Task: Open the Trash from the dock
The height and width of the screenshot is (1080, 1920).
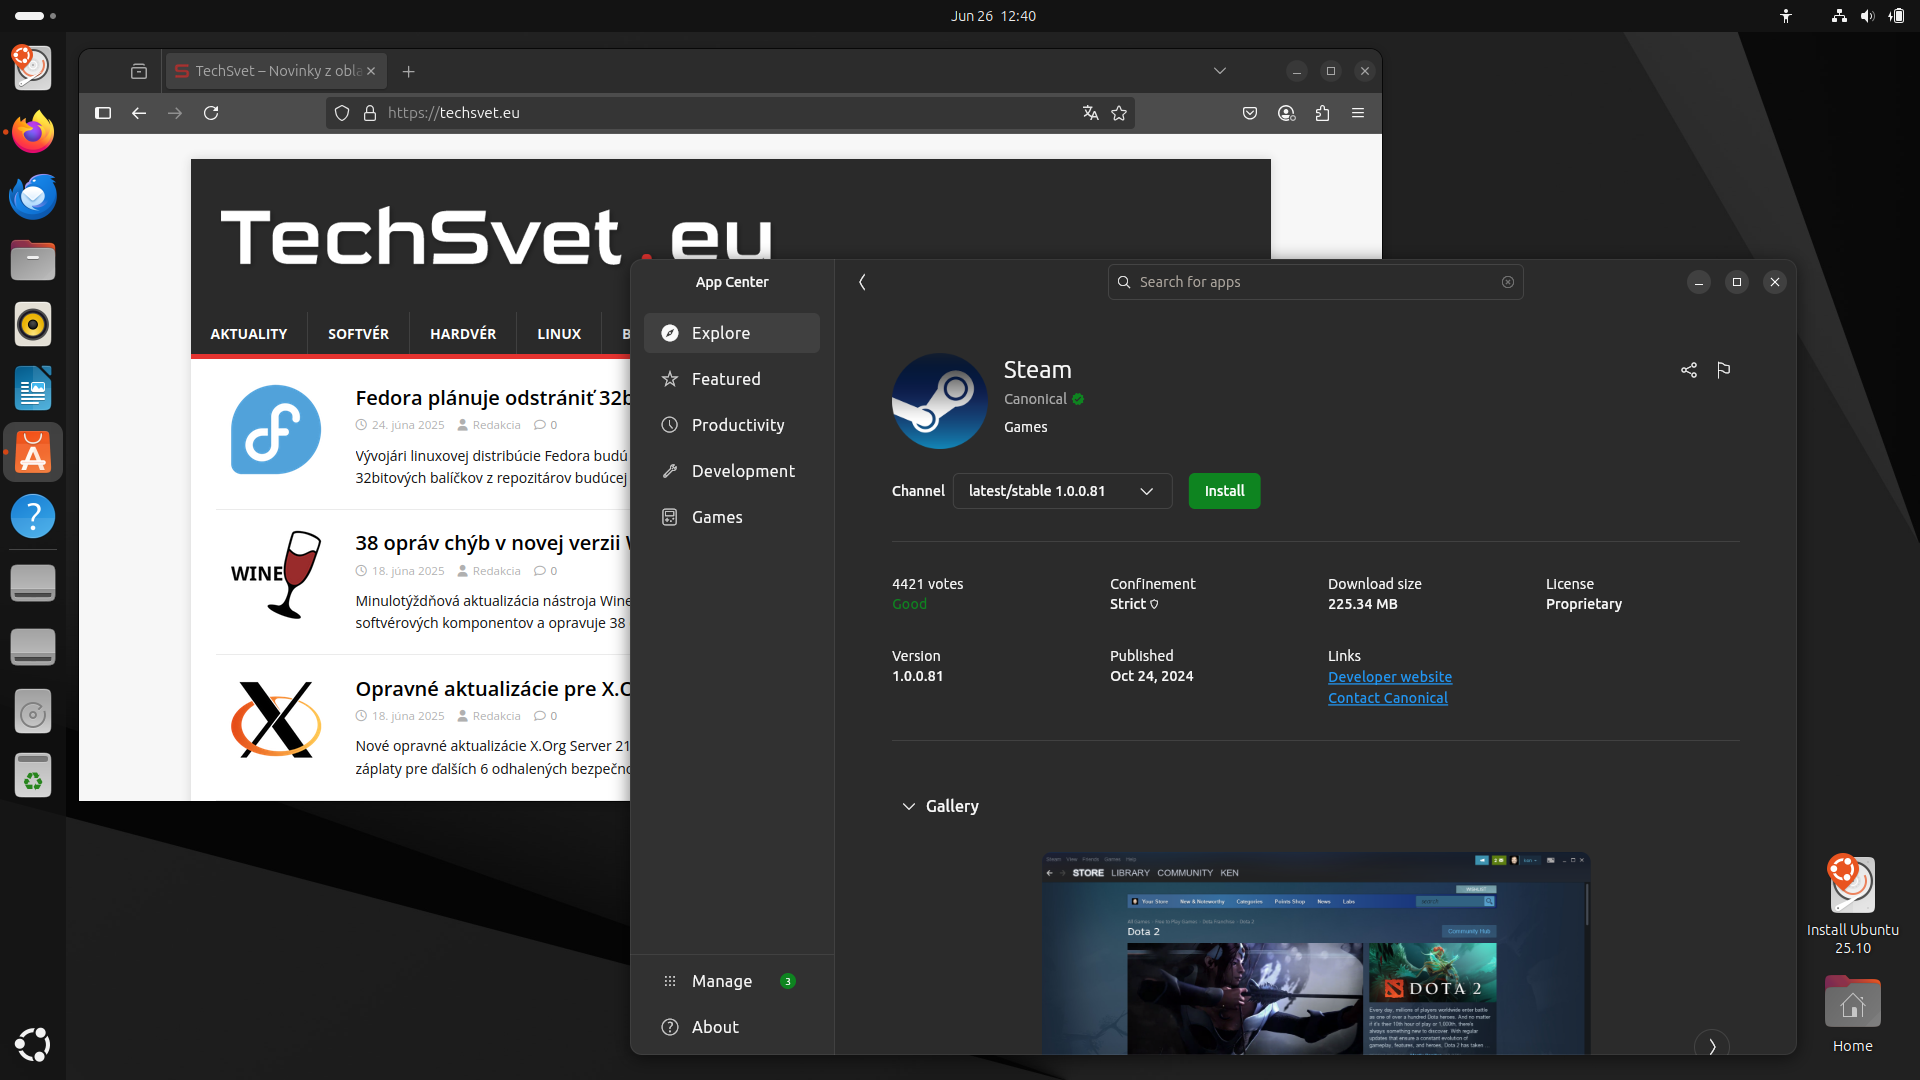Action: [33, 775]
